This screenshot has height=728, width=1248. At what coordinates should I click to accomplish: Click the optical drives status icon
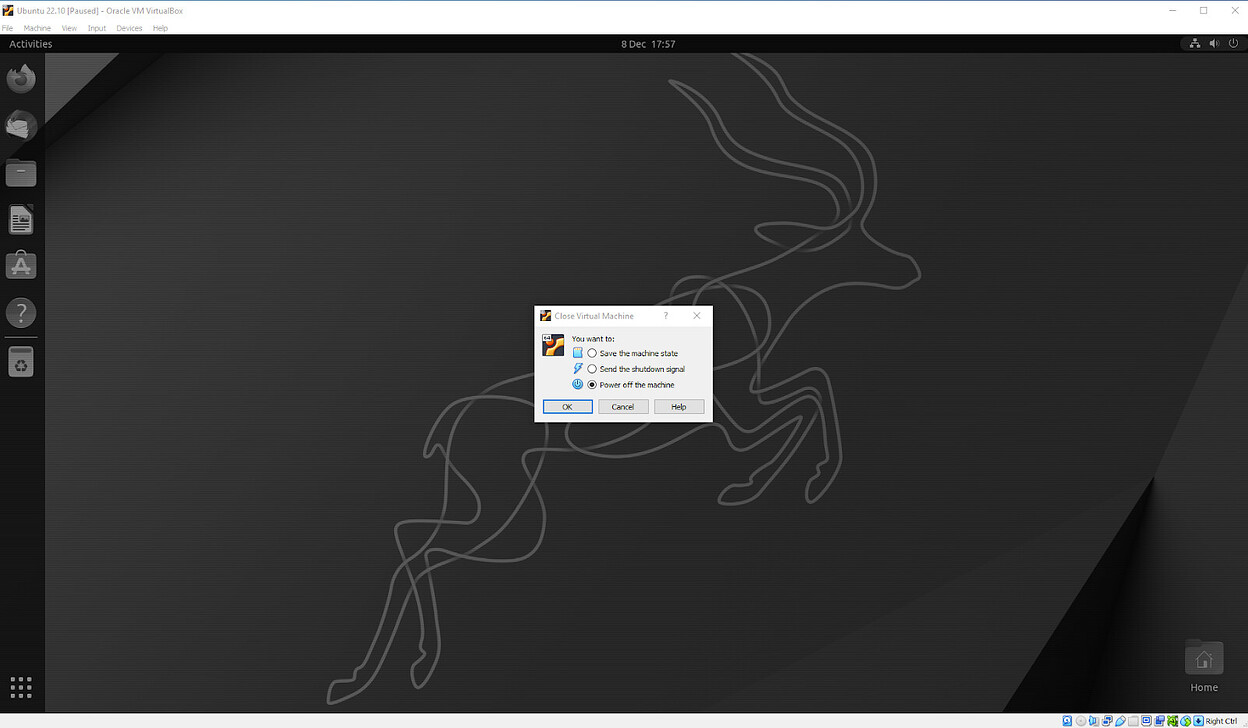[x=1079, y=720]
